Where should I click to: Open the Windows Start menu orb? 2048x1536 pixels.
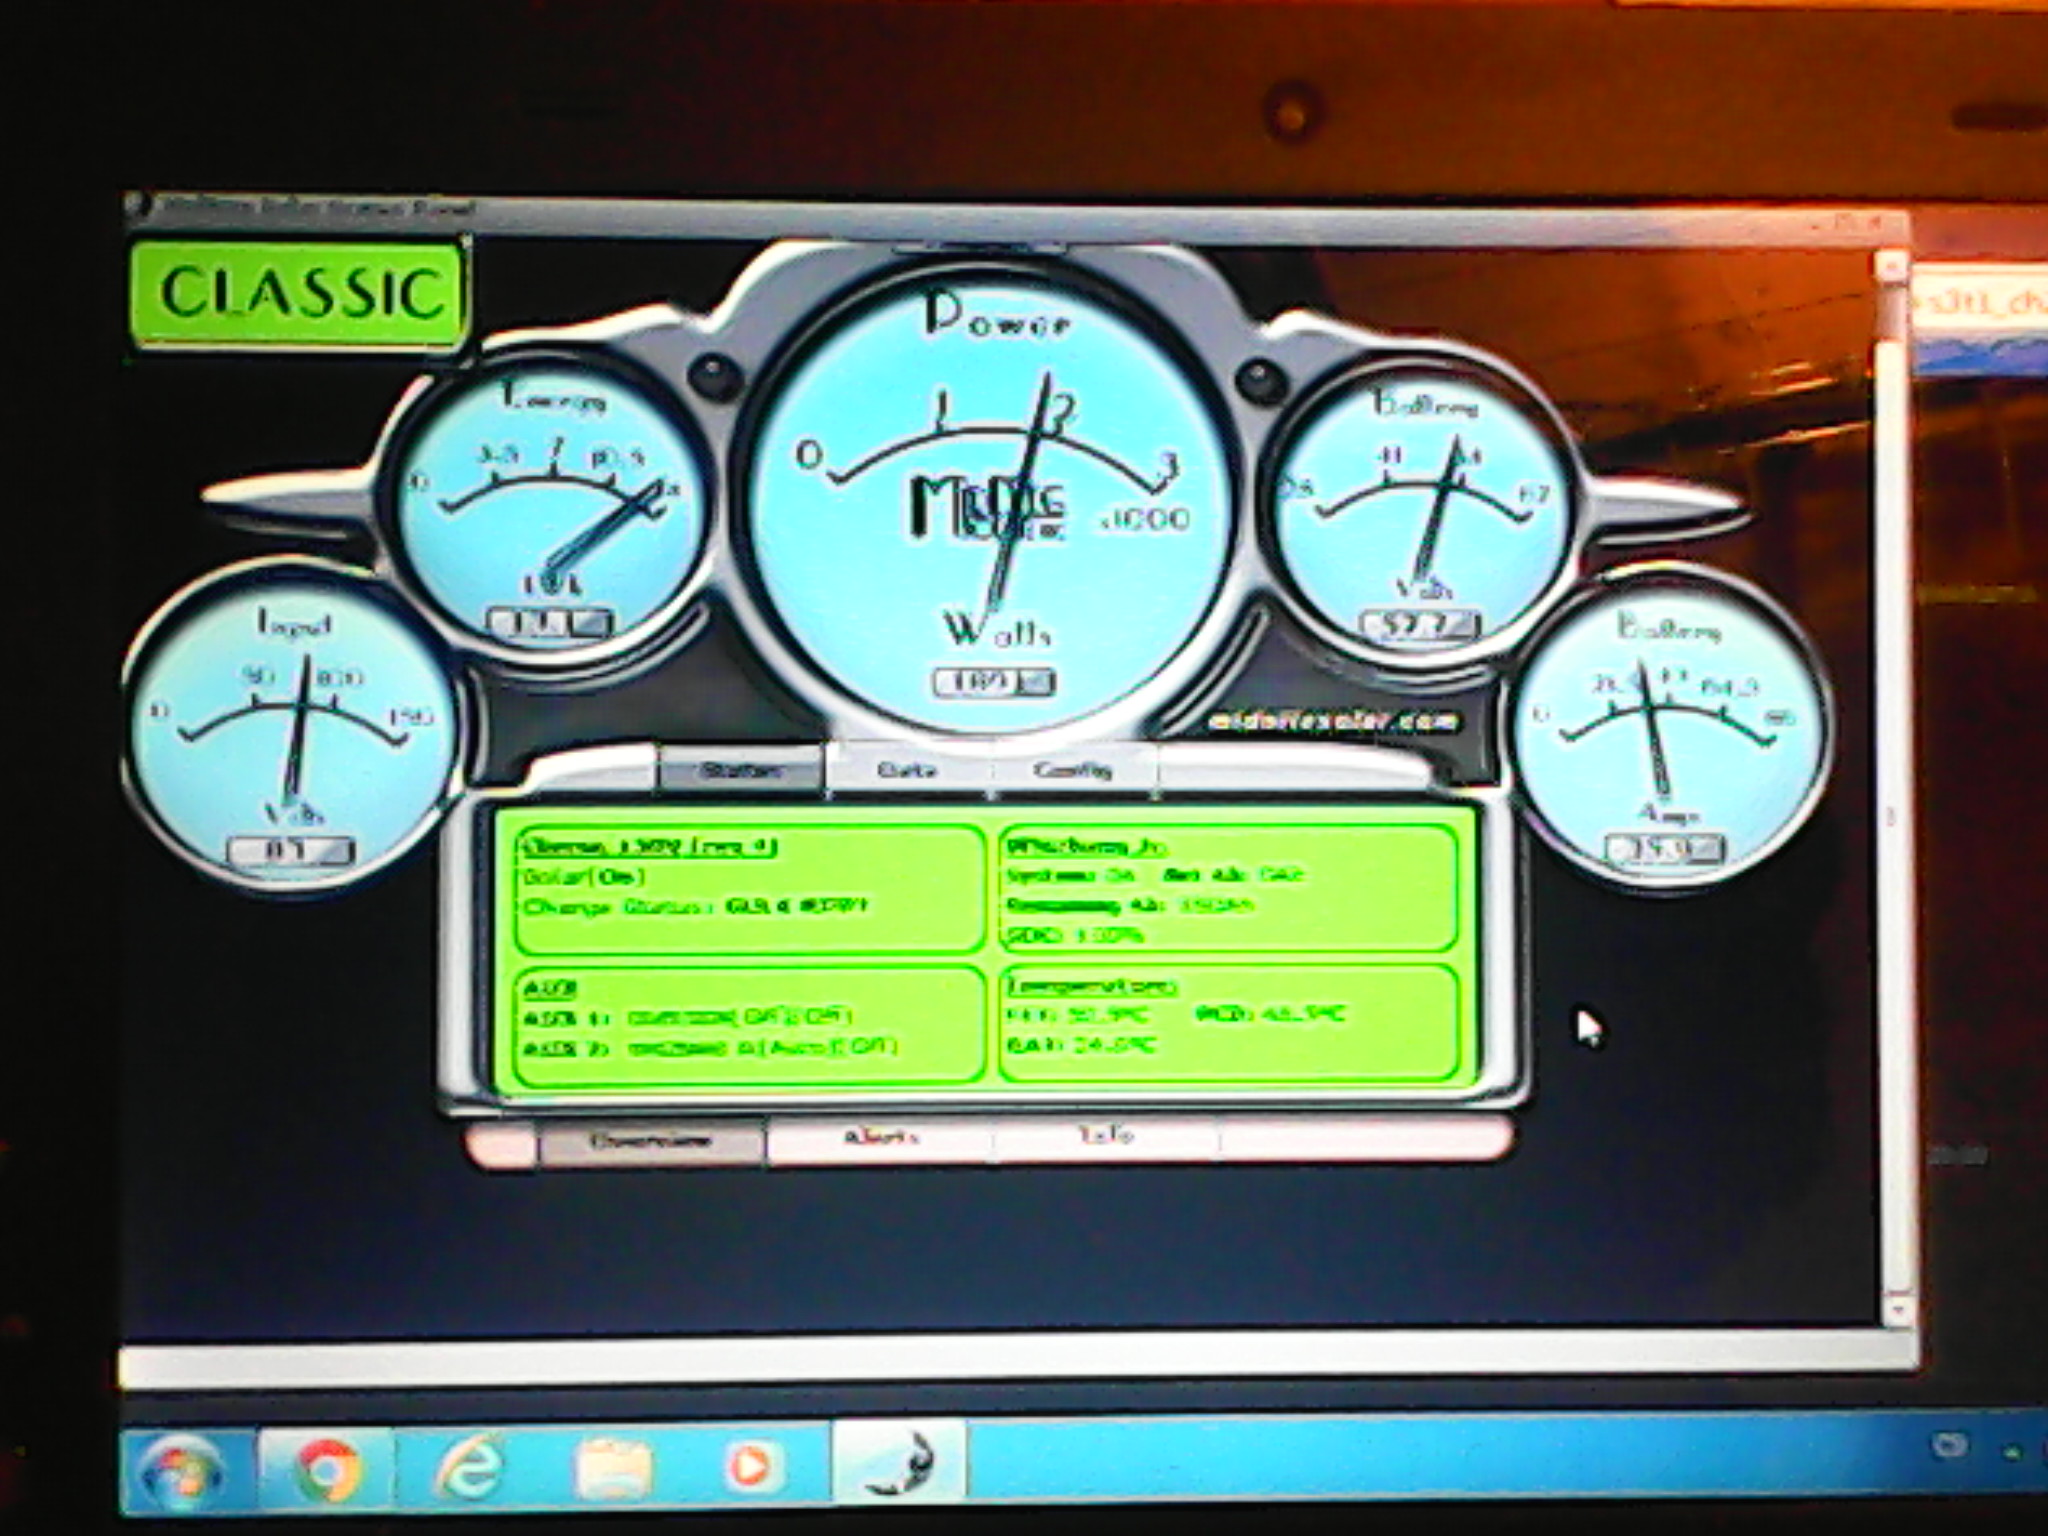coord(180,1471)
